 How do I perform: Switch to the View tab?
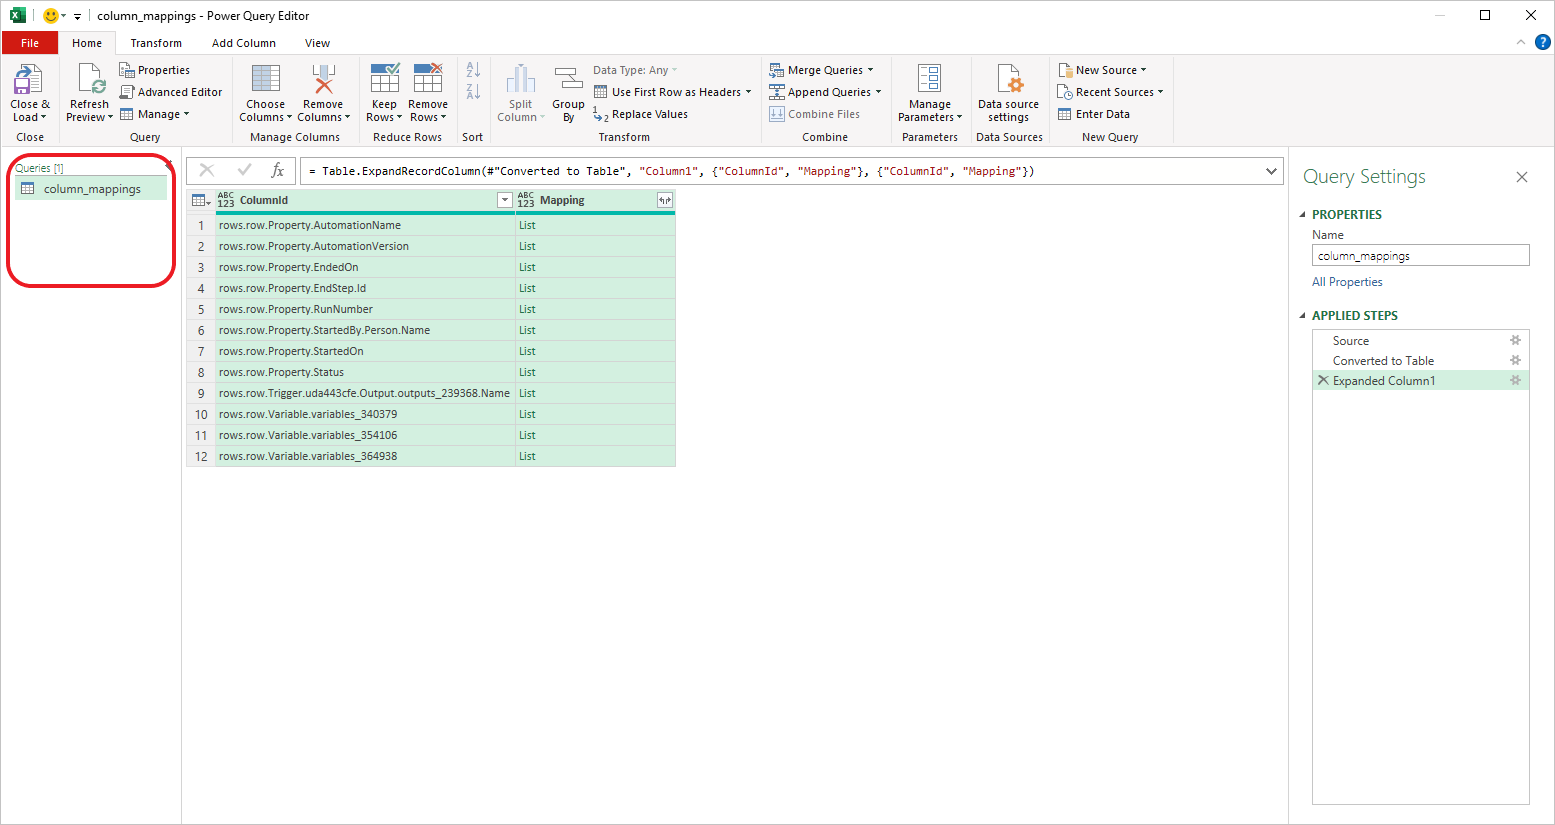pyautogui.click(x=318, y=43)
